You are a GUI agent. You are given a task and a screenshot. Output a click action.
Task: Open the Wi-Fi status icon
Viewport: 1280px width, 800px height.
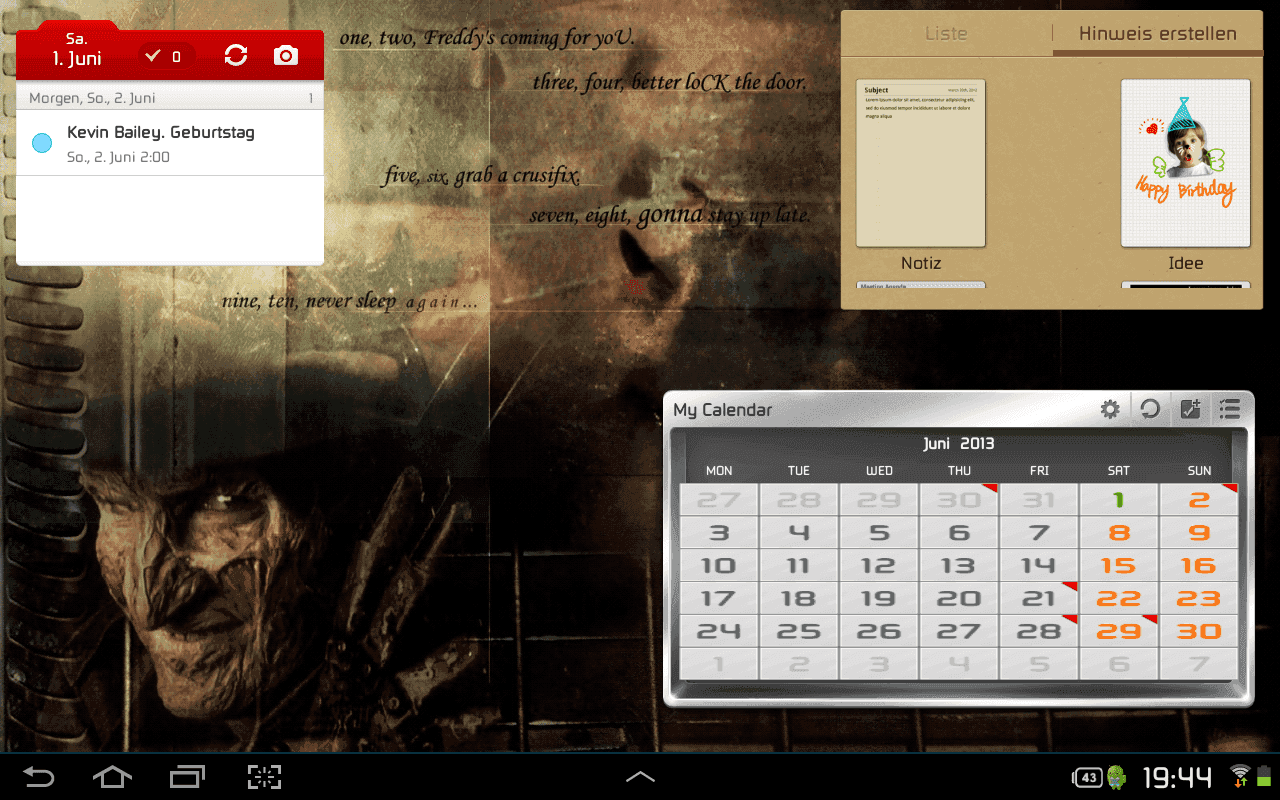[1240, 776]
